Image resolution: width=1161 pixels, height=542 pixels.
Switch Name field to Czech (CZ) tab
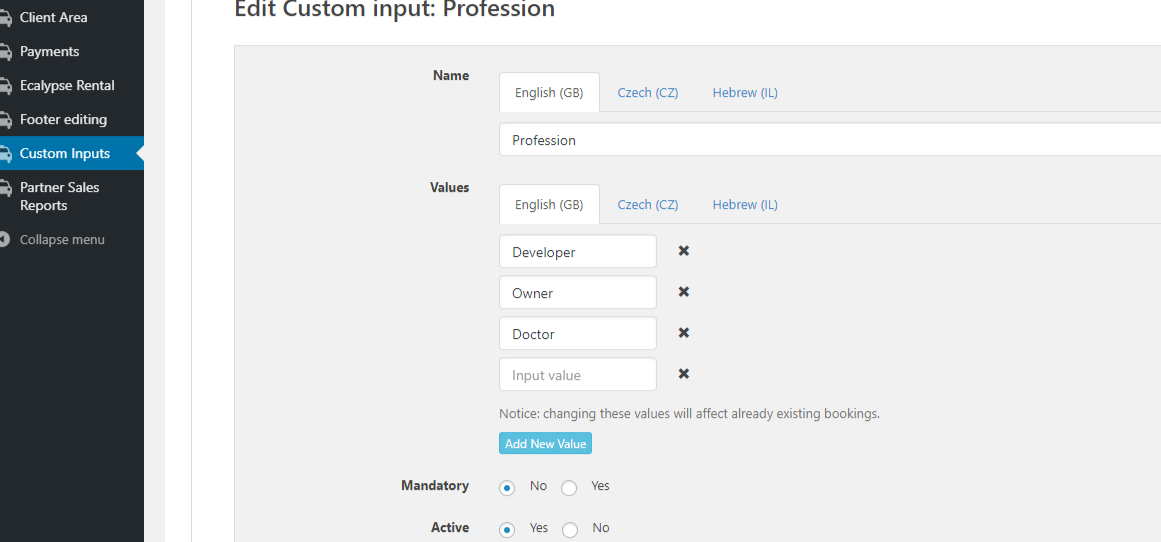[x=648, y=93]
